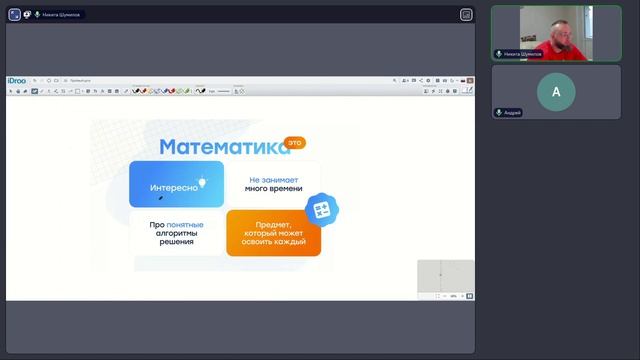Click microphone icon on Андрей tile
Viewport: 640px width, 360px height.
point(499,112)
